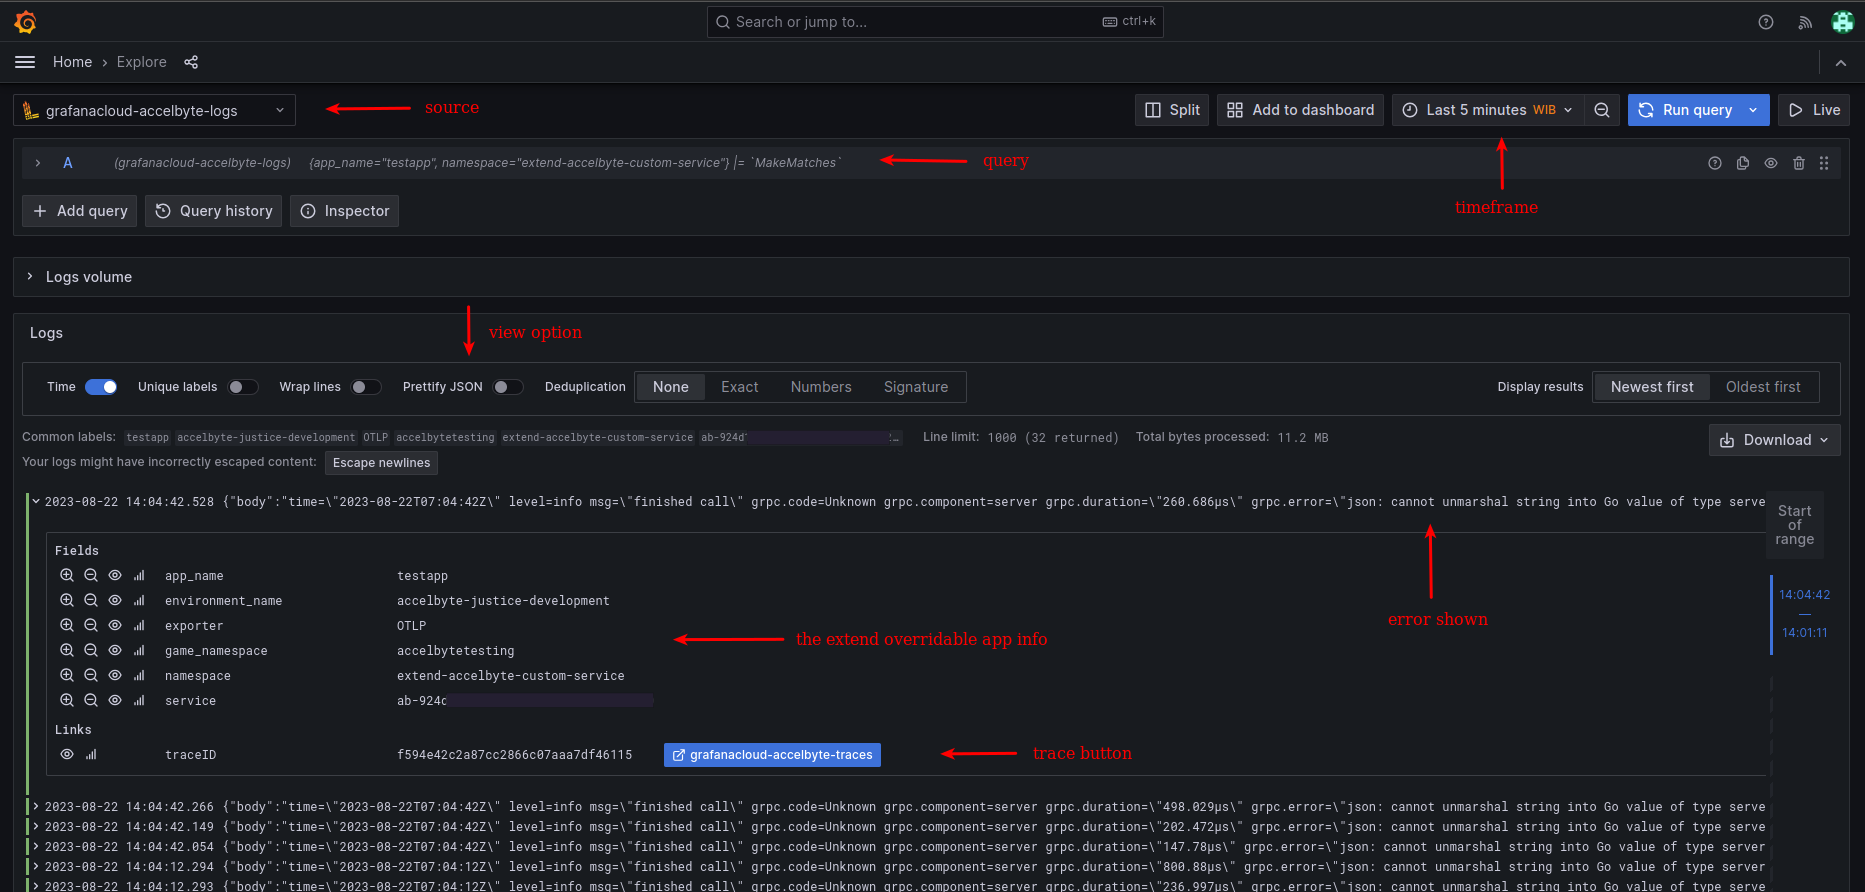Show statistics for exporter field
1865x892 pixels.
[139, 625]
